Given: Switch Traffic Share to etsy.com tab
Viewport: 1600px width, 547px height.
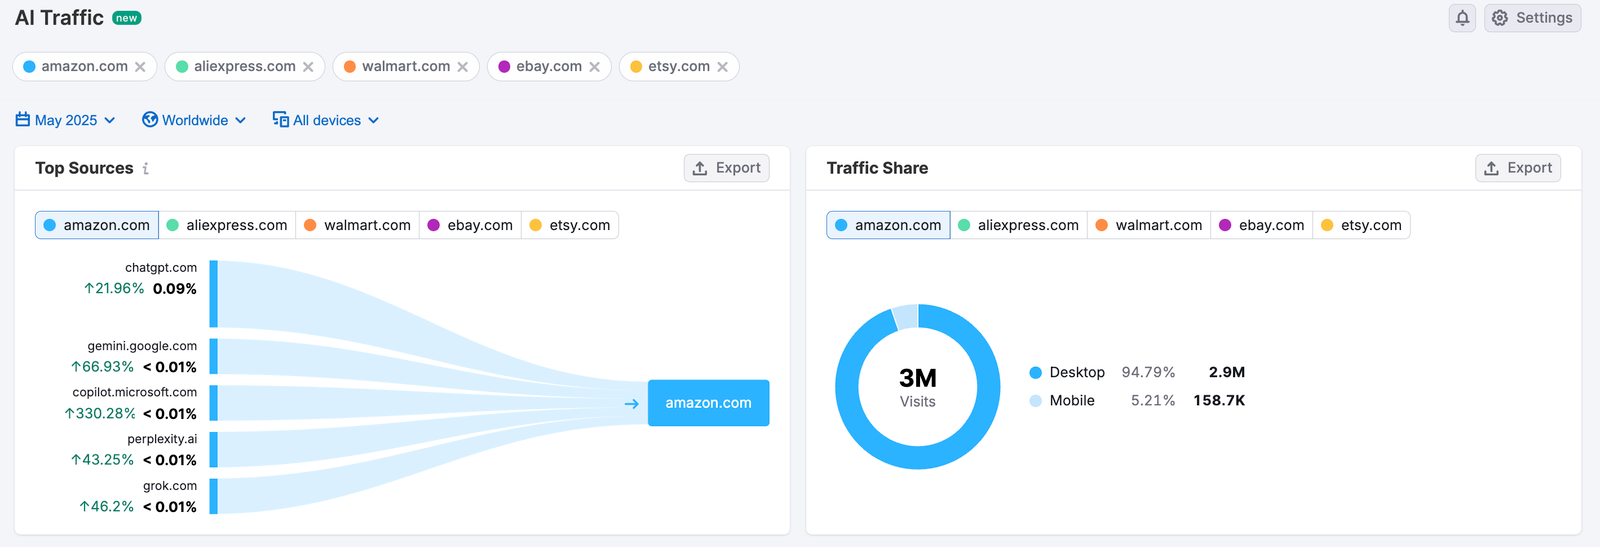Looking at the screenshot, I should pos(1361,225).
